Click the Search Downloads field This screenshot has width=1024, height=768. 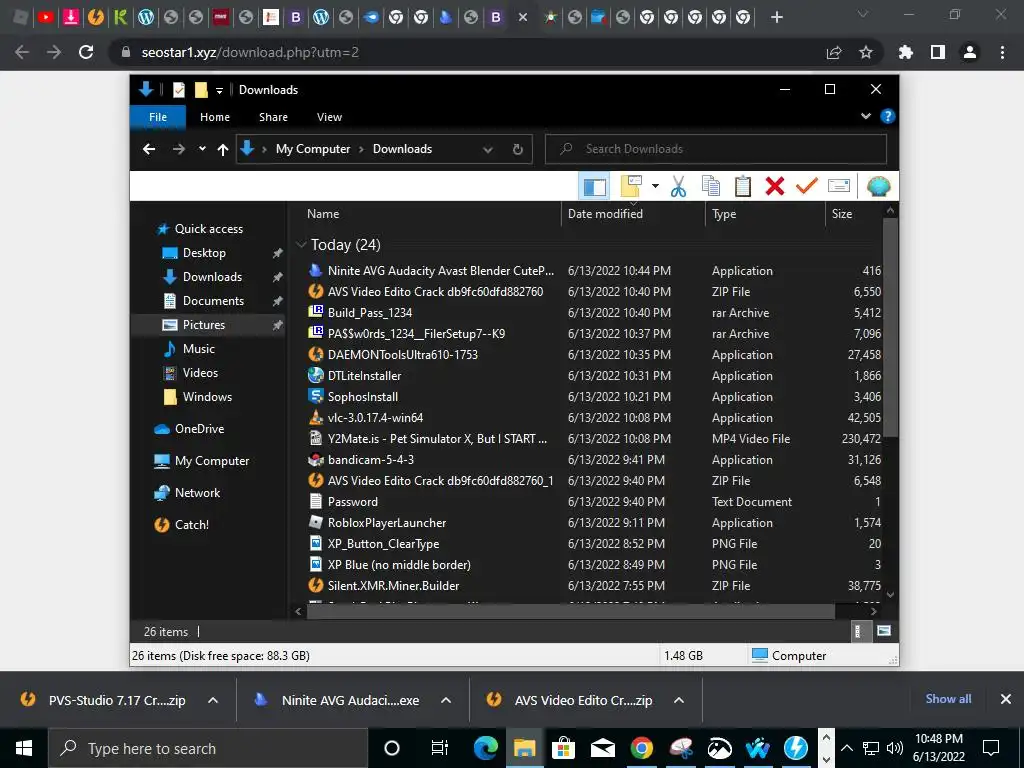pos(716,149)
